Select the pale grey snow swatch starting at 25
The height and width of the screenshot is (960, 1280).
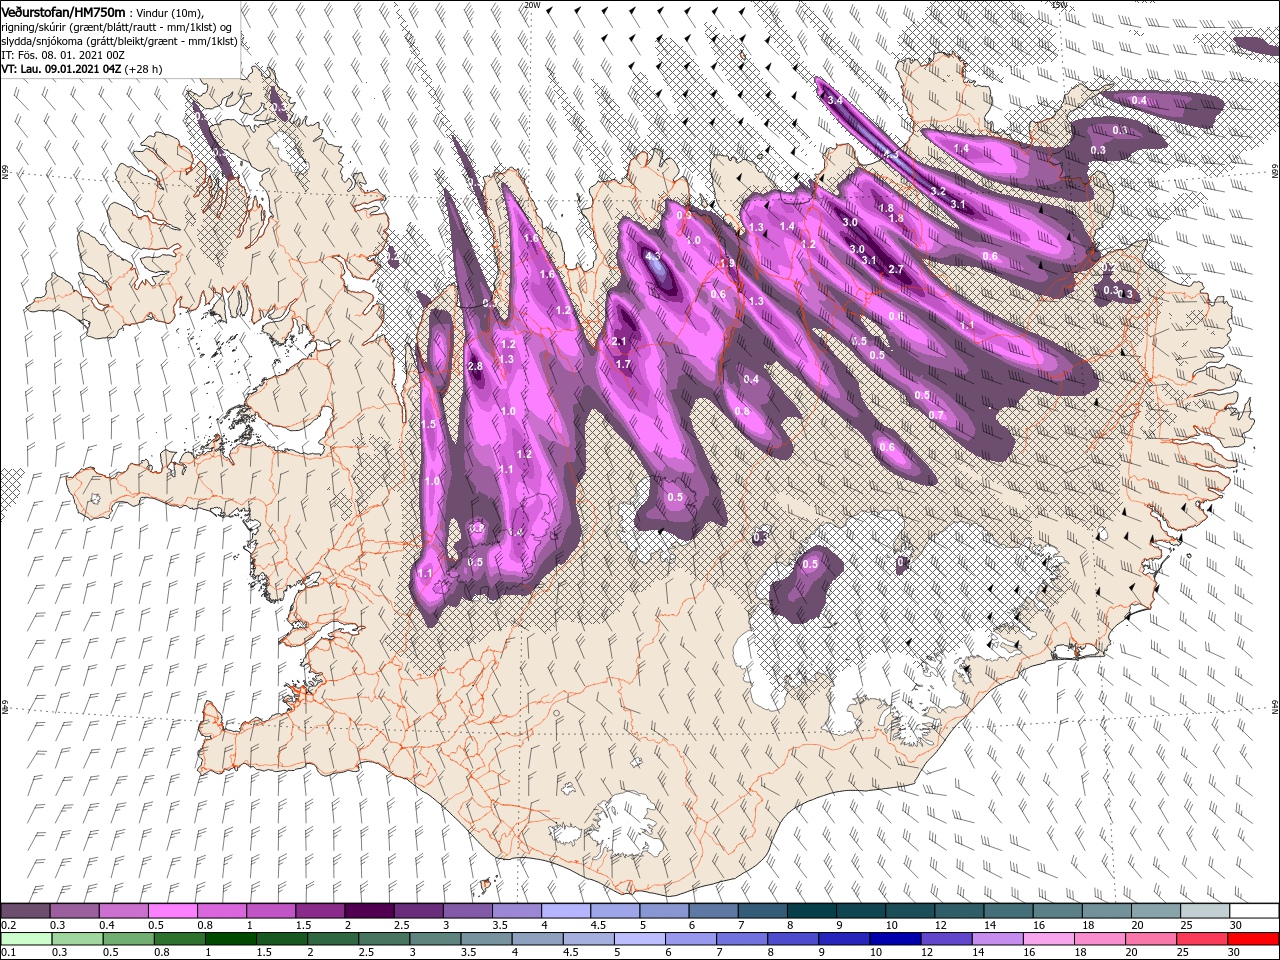1204,911
